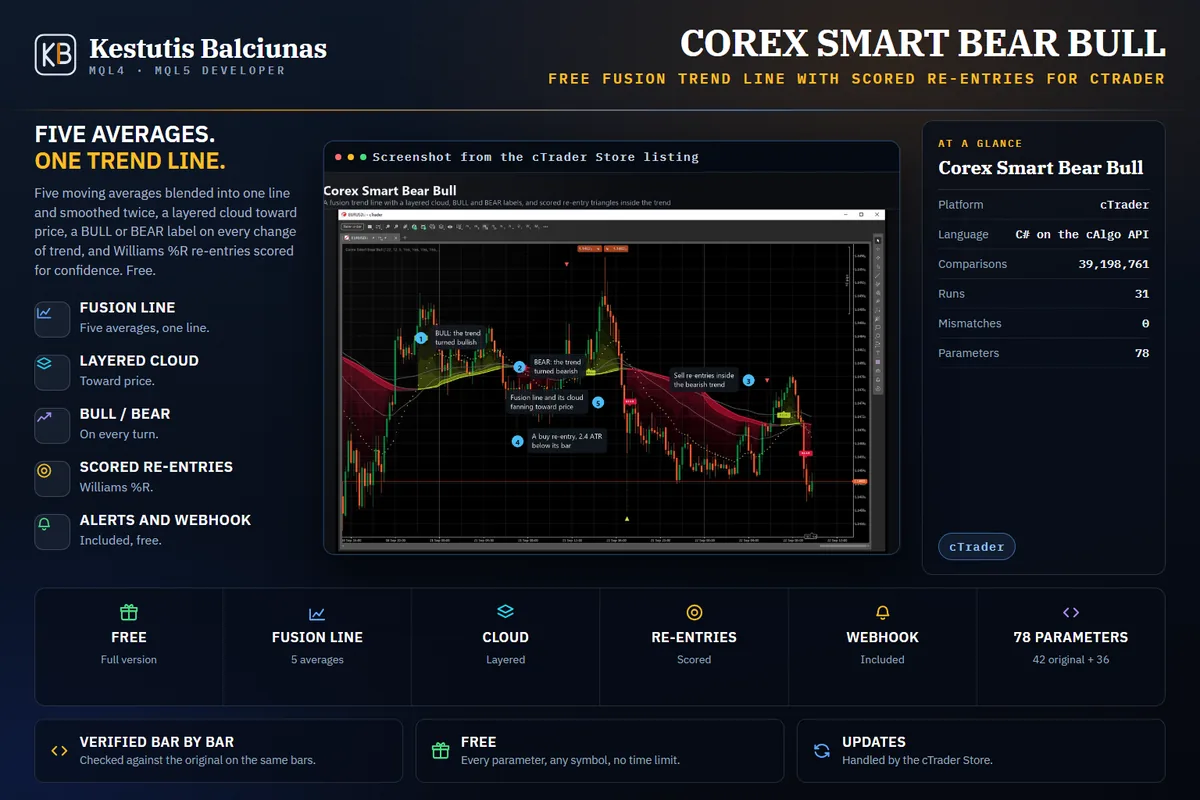The height and width of the screenshot is (800, 1200).
Task: Click the 'FIVE AVERAGES.' heading
Action: coord(125,134)
